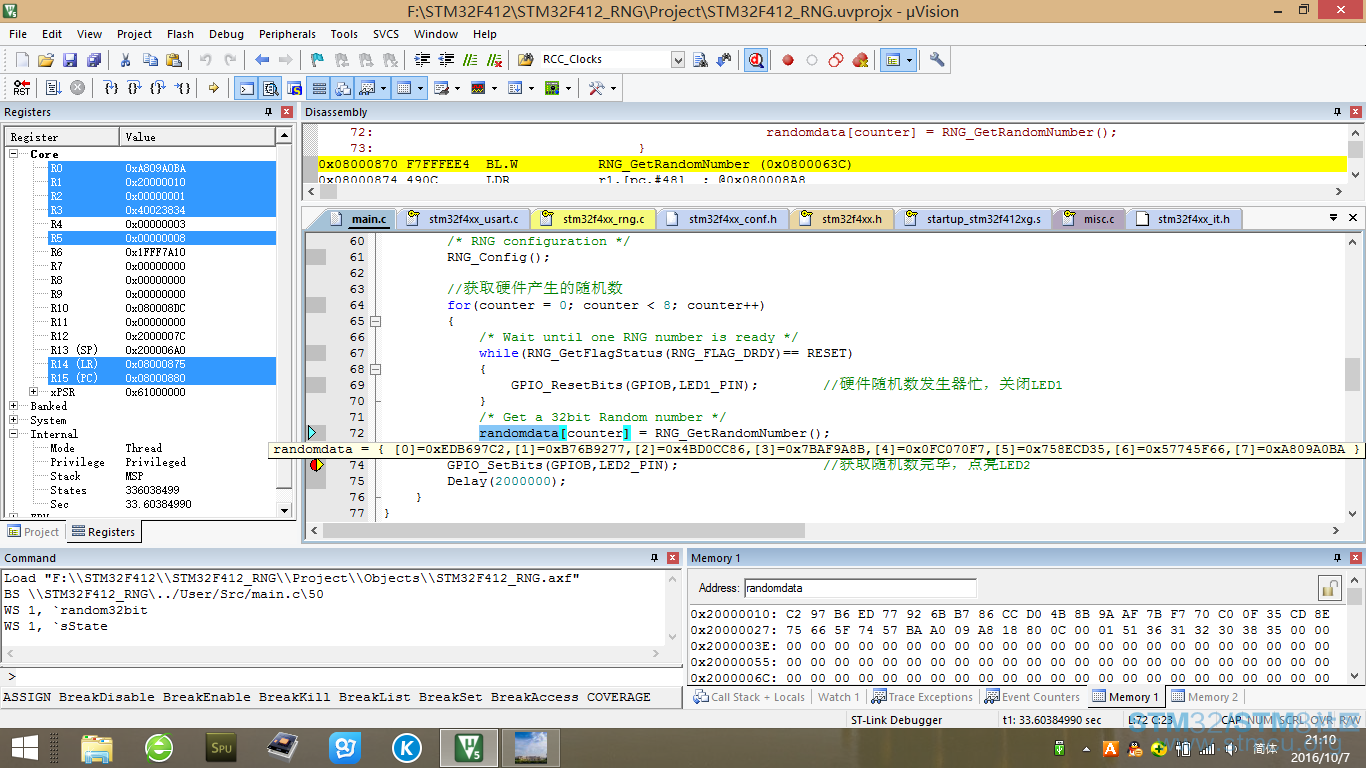Collapse the code block at line 65
The width and height of the screenshot is (1366, 768).
pyautogui.click(x=376, y=321)
